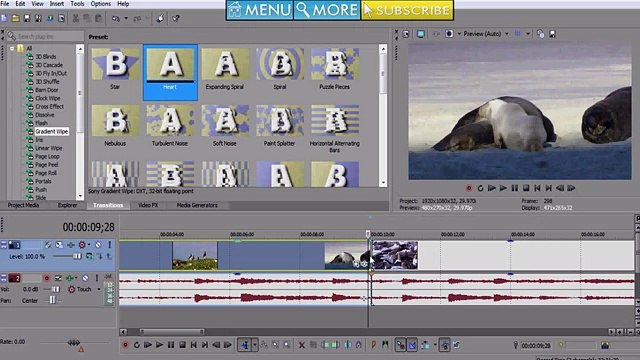This screenshot has width=640, height=360.
Task: Solo the audio track 2
Action: click(x=97, y=278)
